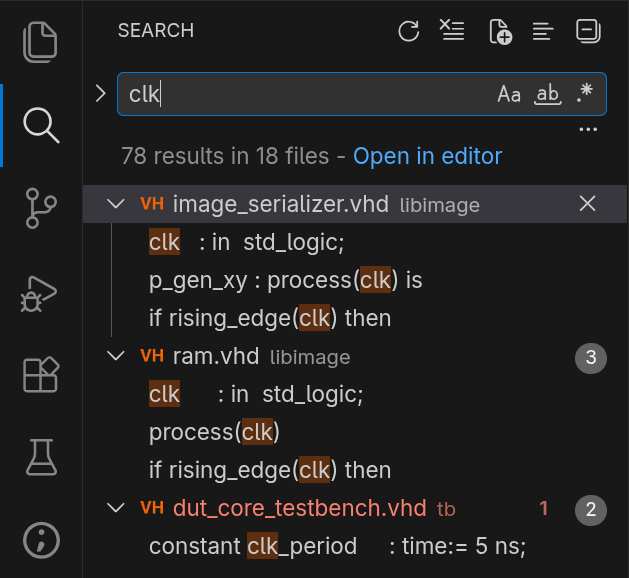The height and width of the screenshot is (578, 629).
Task: Open 'p_gen_xy : process(clk) is' match
Action: tap(286, 280)
